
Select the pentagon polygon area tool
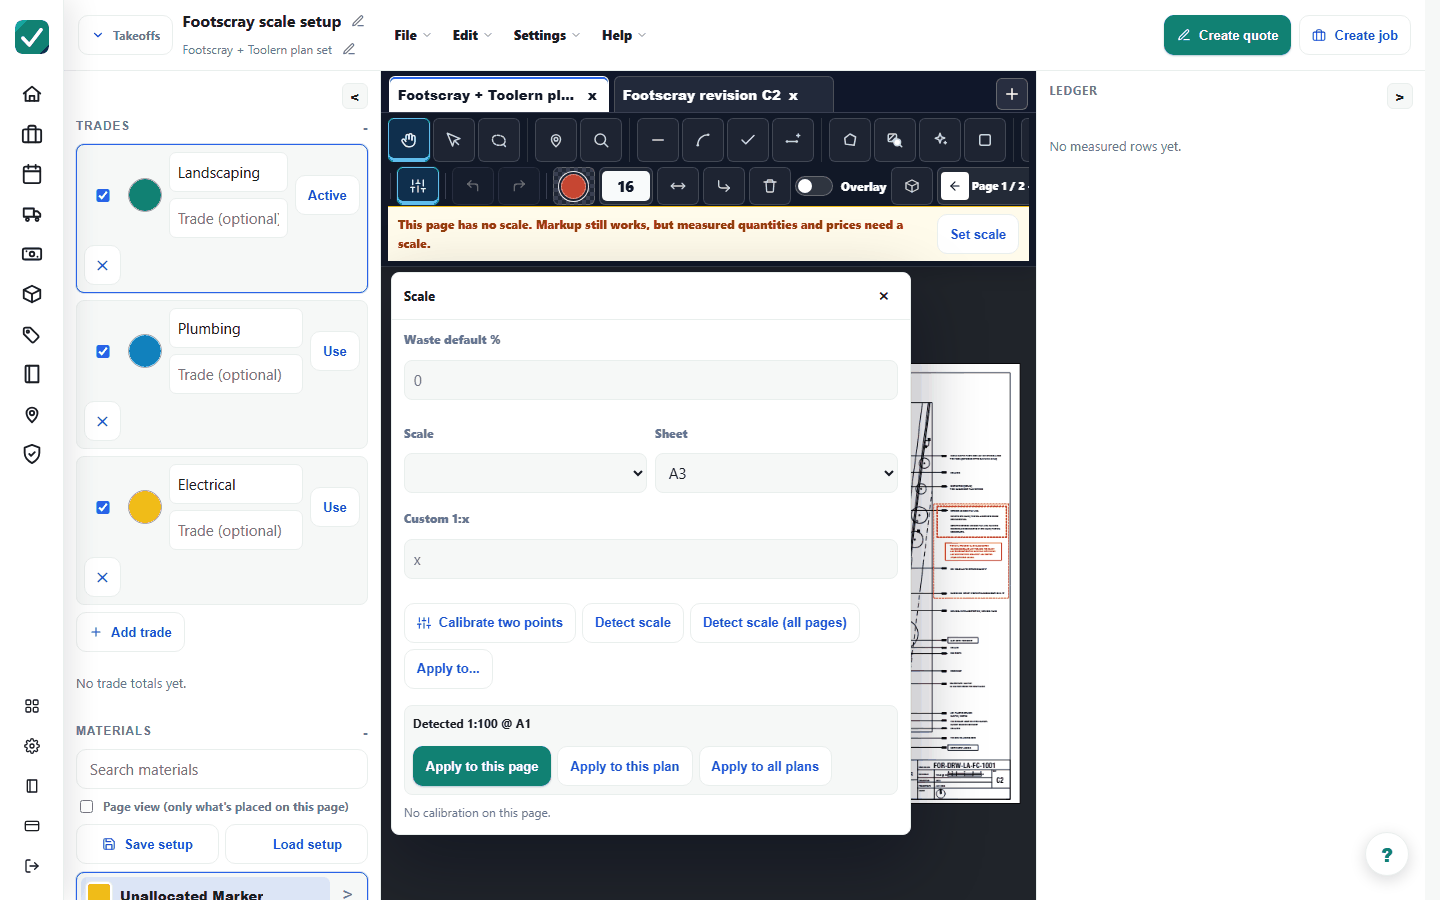pyautogui.click(x=850, y=140)
